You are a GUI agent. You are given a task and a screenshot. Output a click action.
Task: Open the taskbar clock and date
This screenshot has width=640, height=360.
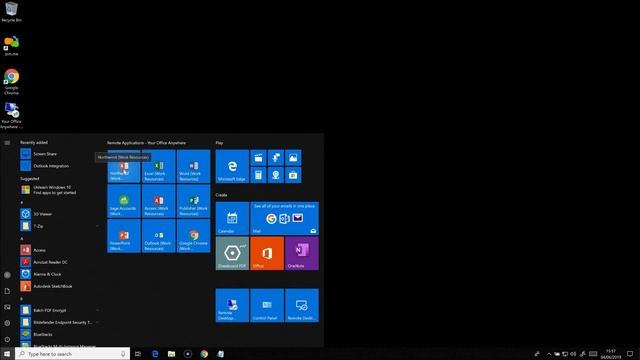pyautogui.click(x=611, y=354)
